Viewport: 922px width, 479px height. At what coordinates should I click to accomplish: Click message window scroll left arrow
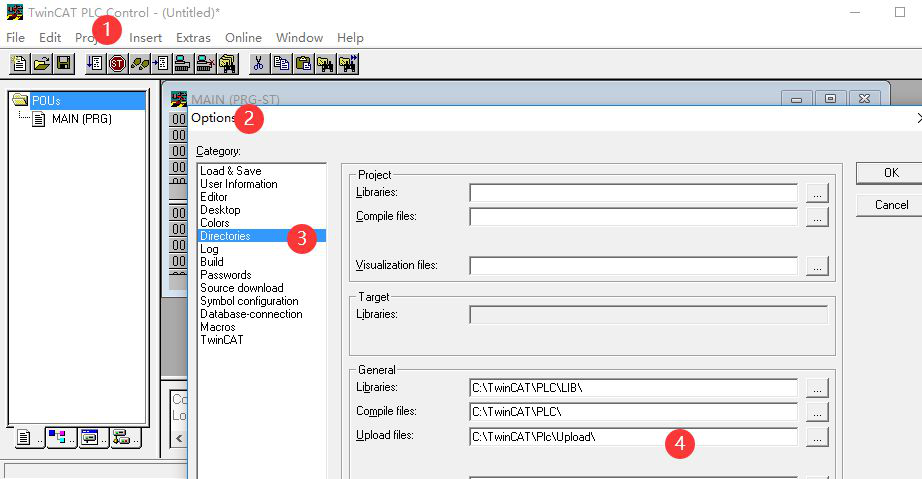[x=179, y=438]
